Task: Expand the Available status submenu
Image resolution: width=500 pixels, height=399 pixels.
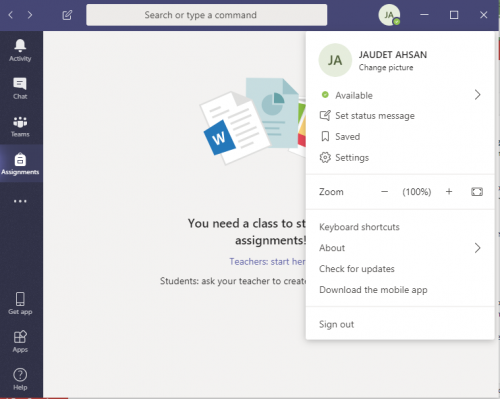Action: pyautogui.click(x=478, y=95)
